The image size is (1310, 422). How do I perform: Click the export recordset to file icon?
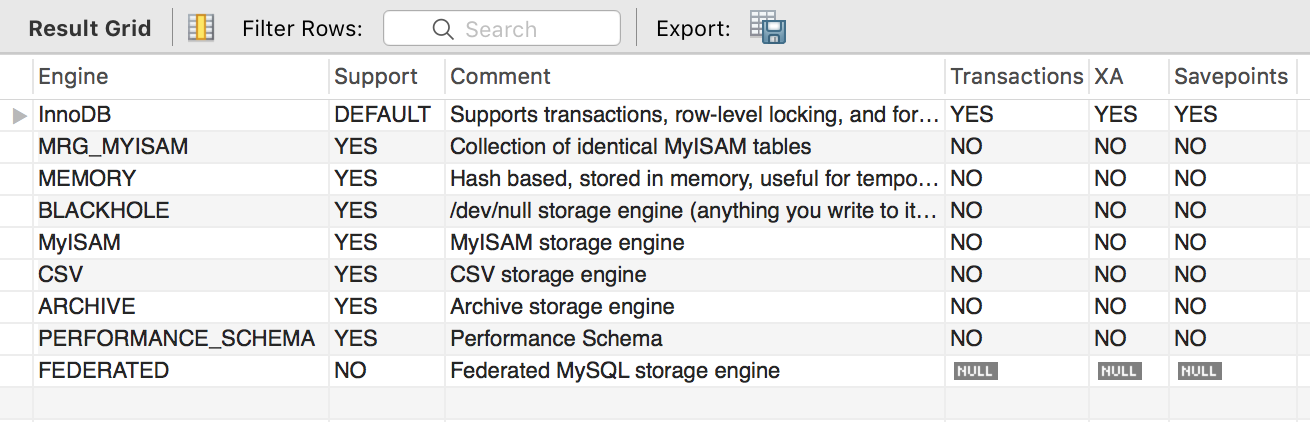click(768, 28)
